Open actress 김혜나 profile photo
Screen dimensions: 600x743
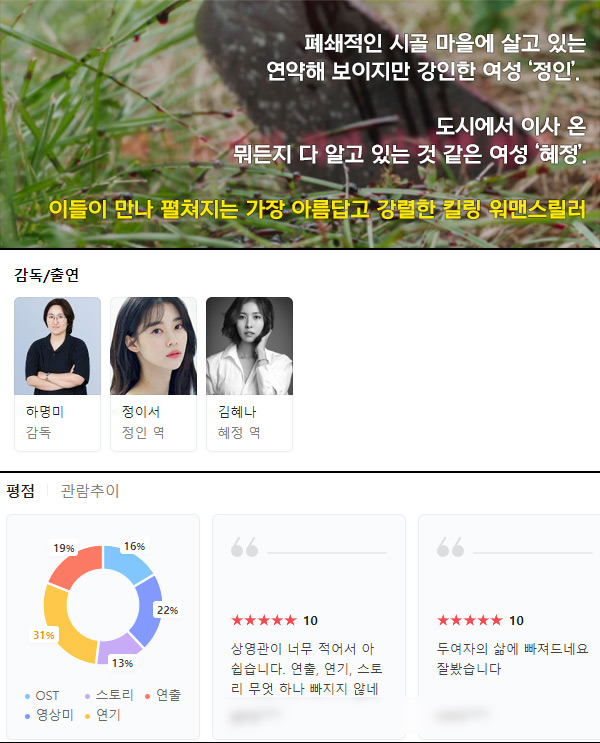point(249,346)
